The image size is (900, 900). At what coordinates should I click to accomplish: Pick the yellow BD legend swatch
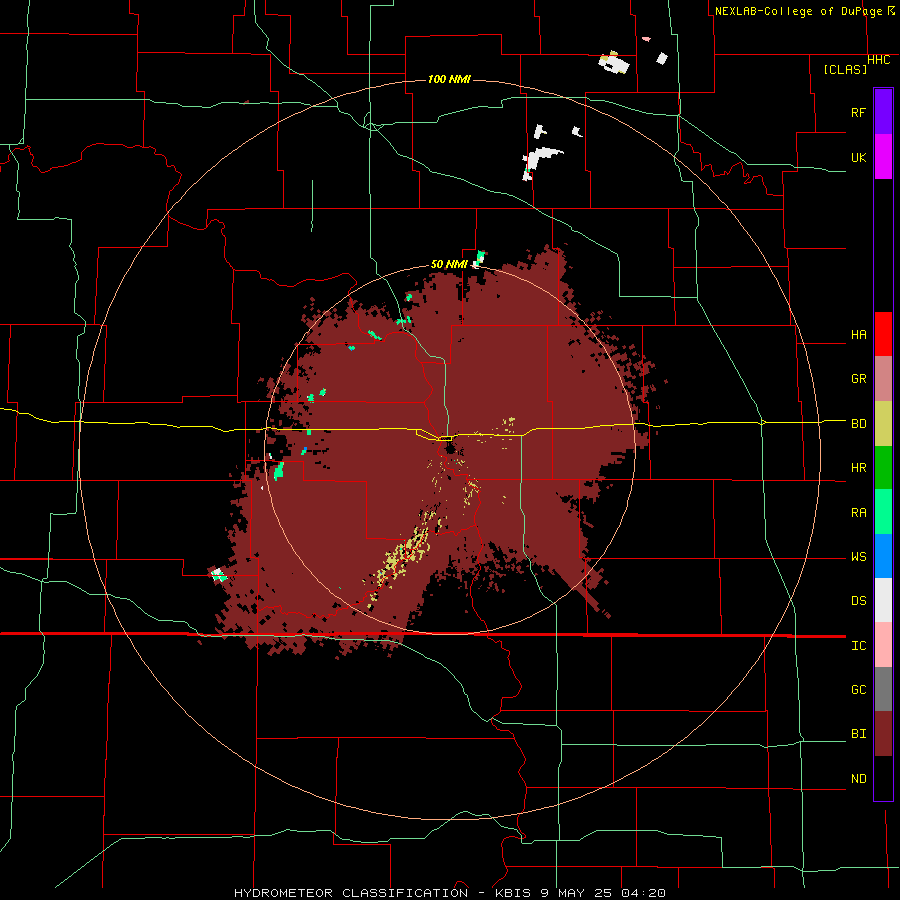click(x=883, y=424)
